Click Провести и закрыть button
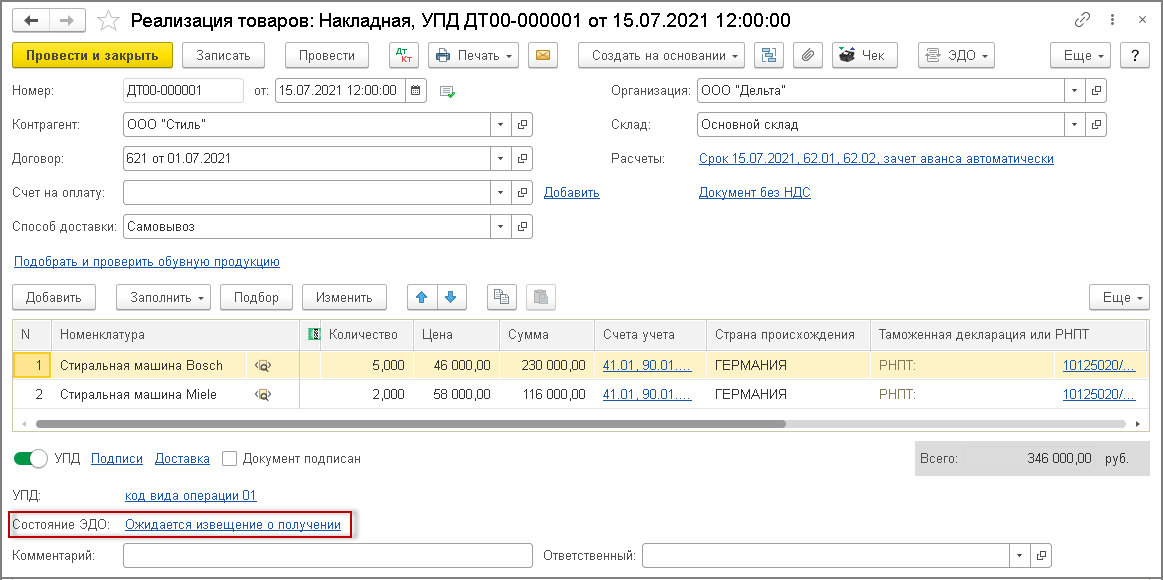 pyautogui.click(x=92, y=55)
